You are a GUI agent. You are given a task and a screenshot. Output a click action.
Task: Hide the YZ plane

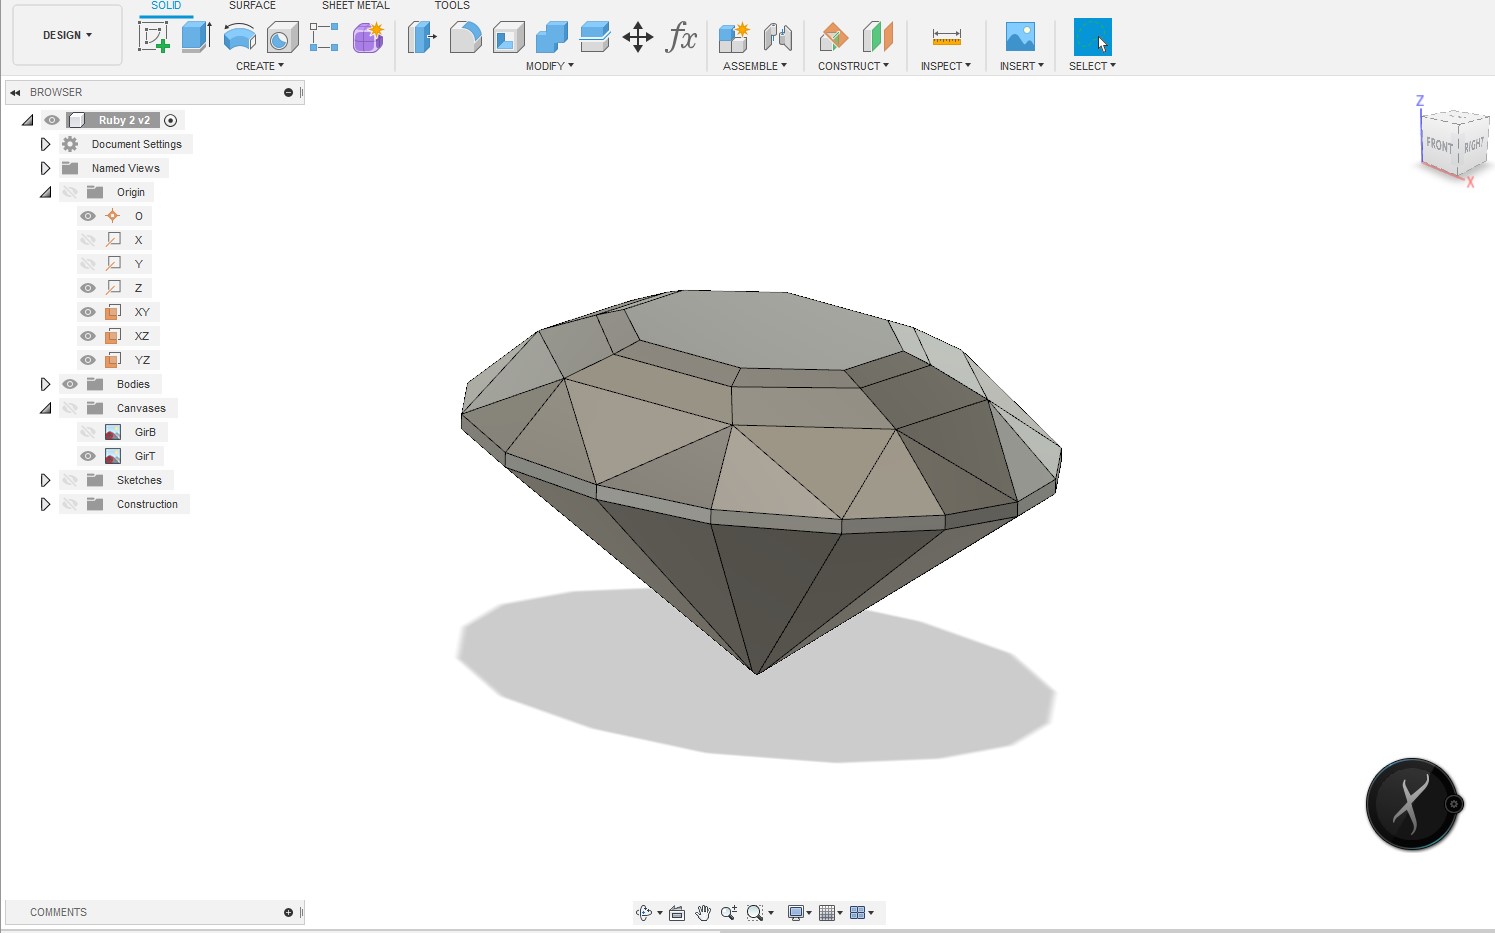(x=88, y=360)
